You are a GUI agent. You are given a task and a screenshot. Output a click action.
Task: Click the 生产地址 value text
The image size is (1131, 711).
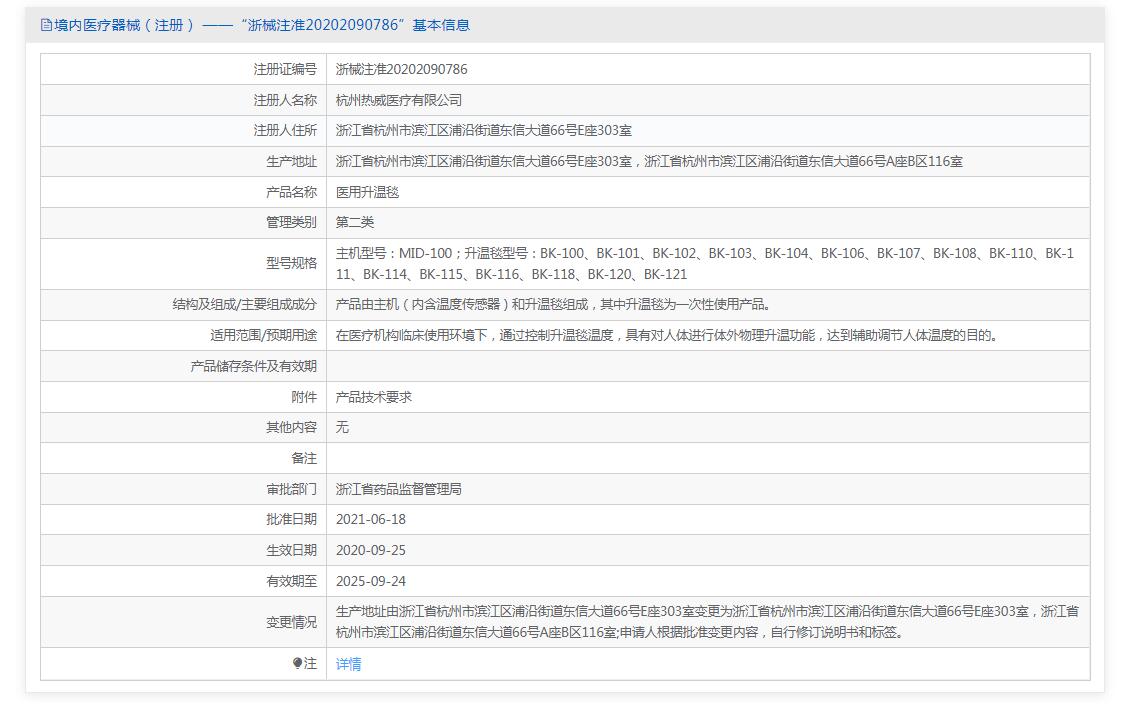coord(648,161)
